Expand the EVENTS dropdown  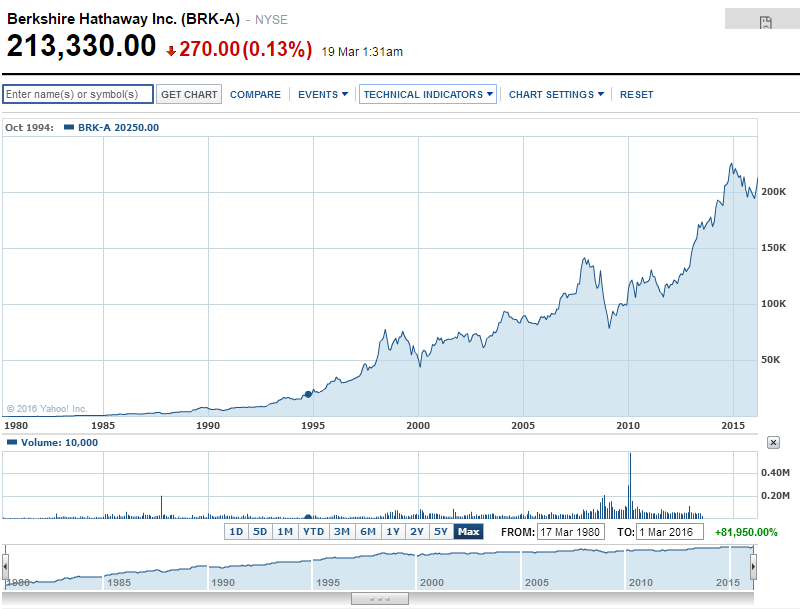tap(322, 93)
